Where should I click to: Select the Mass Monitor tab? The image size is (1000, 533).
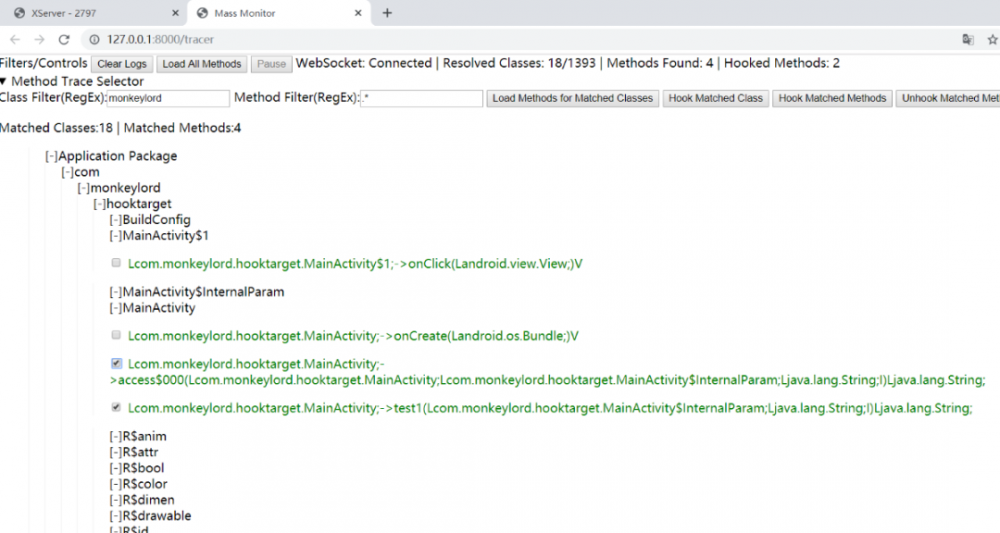[x=279, y=13]
